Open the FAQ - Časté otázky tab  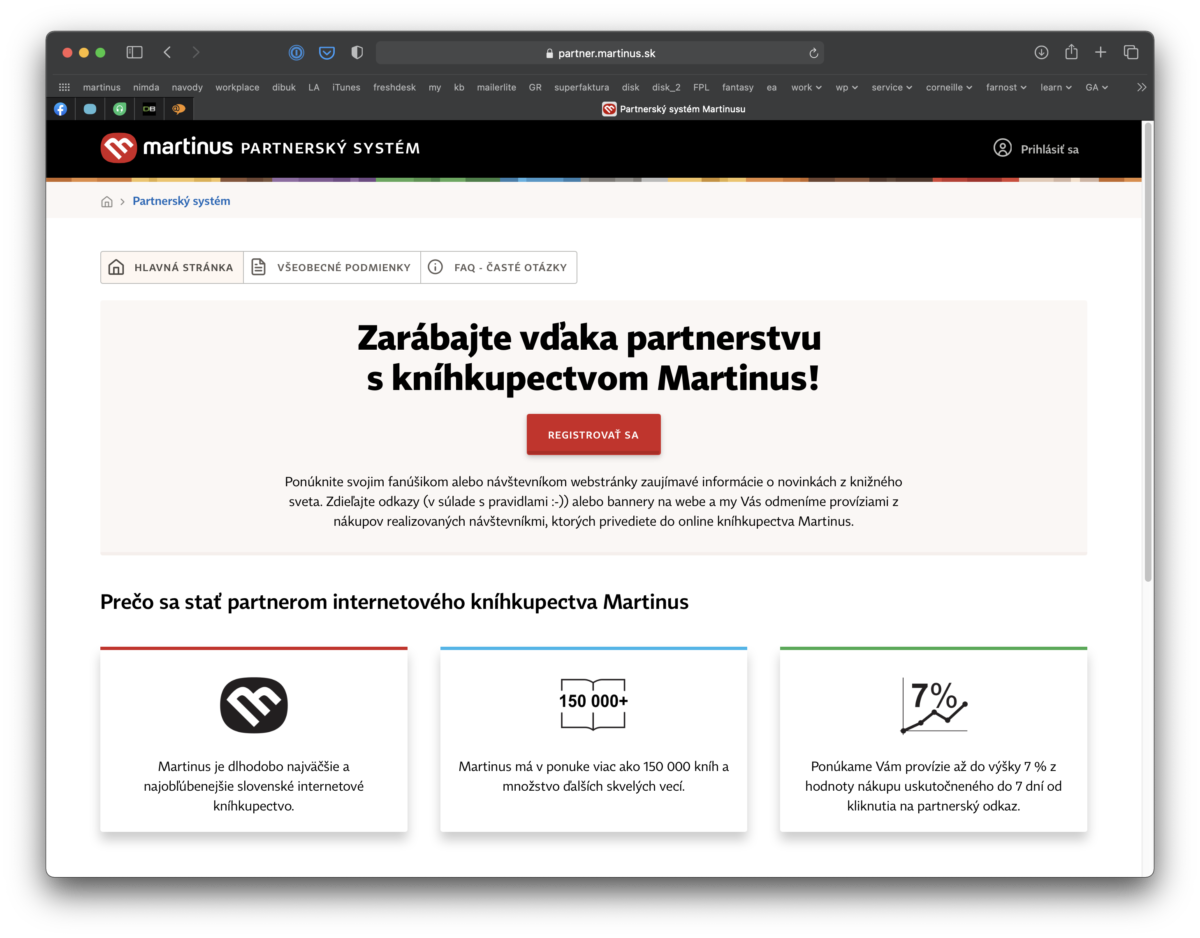coord(499,267)
